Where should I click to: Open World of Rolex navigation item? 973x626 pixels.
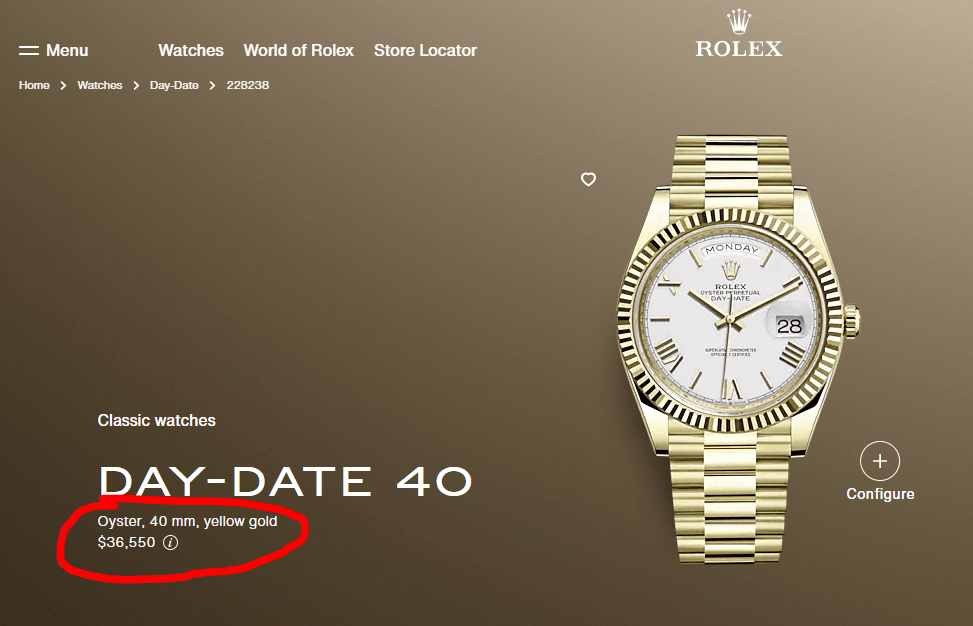tap(298, 50)
